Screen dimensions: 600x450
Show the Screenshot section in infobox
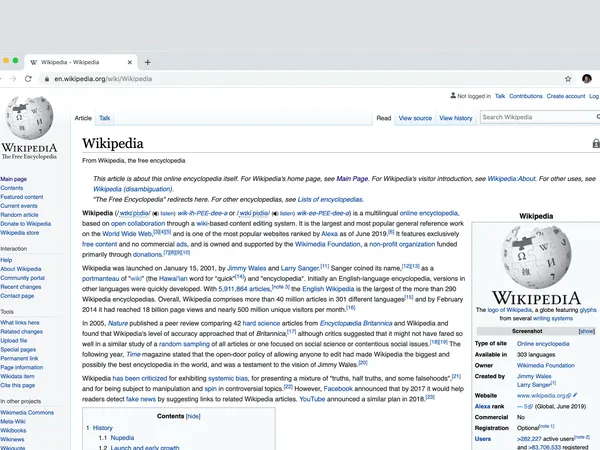pyautogui.click(x=587, y=331)
